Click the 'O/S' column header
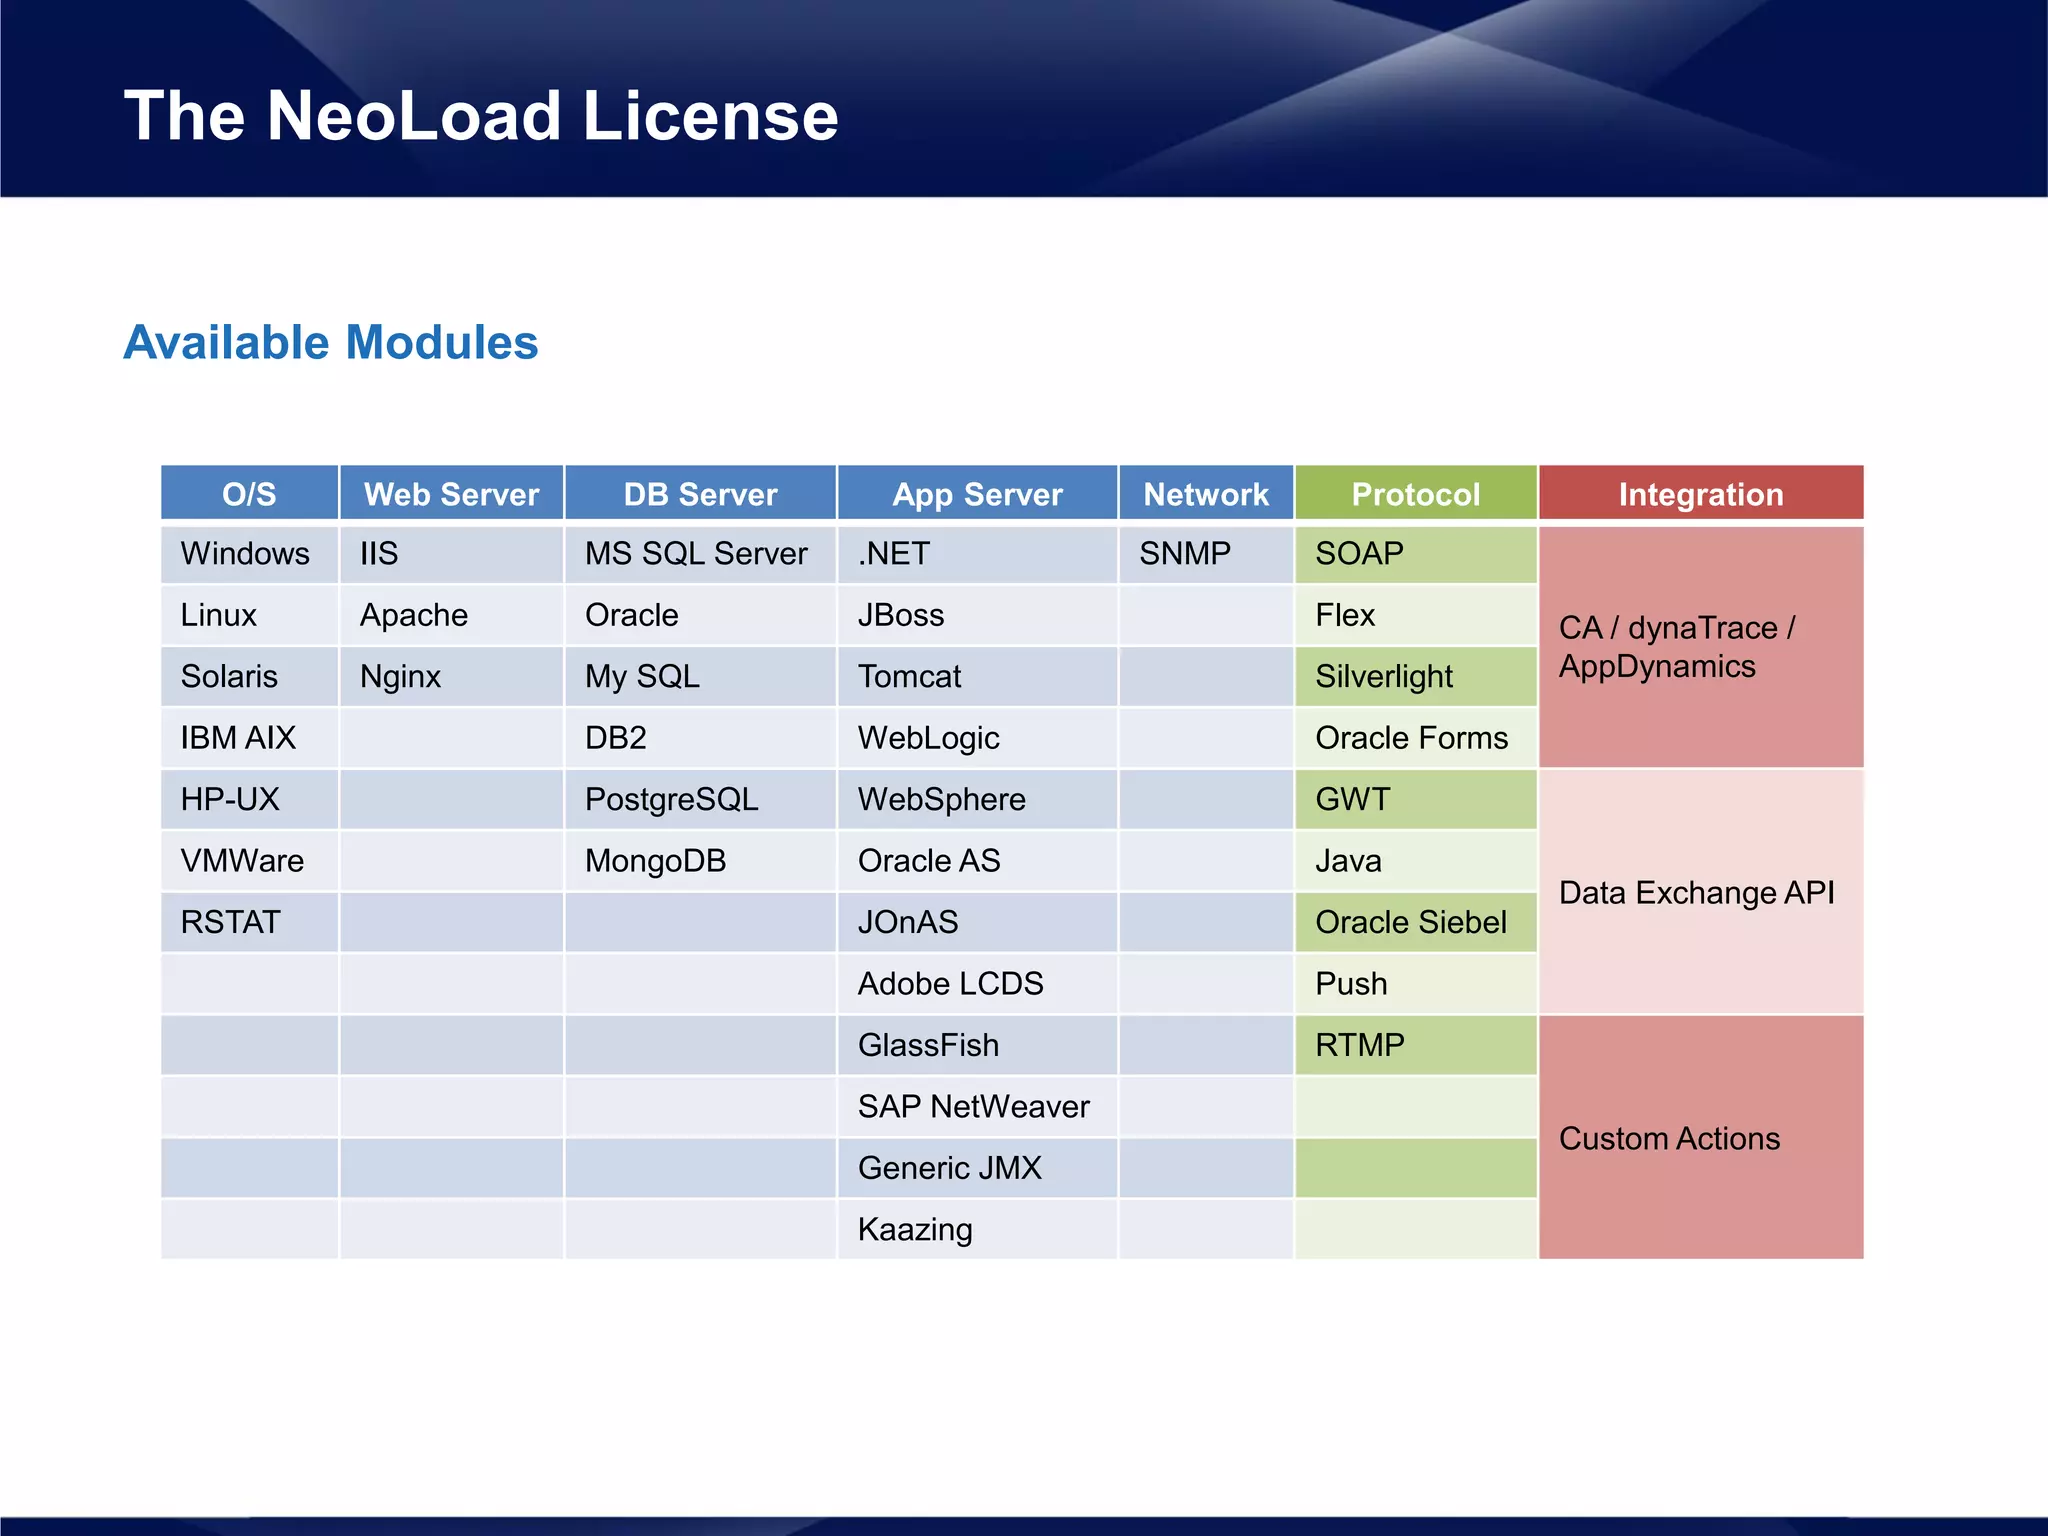 point(249,493)
